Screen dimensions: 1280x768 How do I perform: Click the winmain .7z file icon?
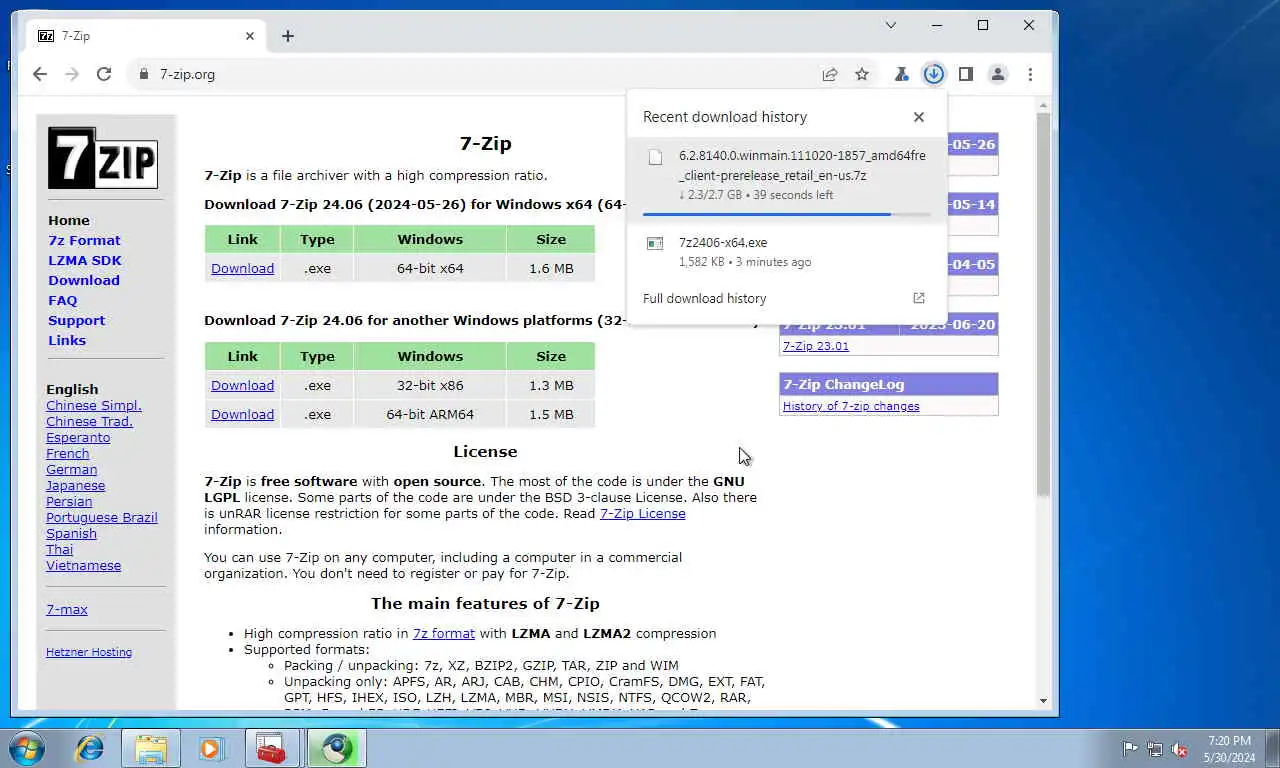point(655,157)
